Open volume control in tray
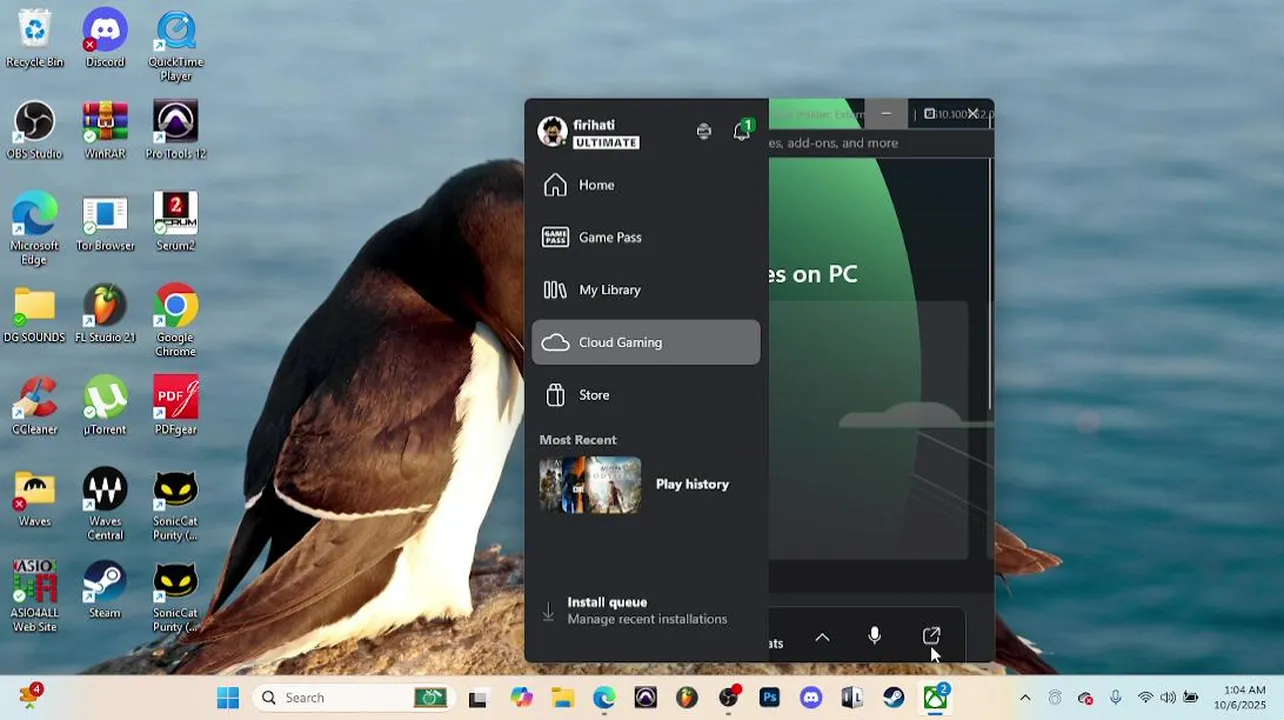 [1168, 698]
